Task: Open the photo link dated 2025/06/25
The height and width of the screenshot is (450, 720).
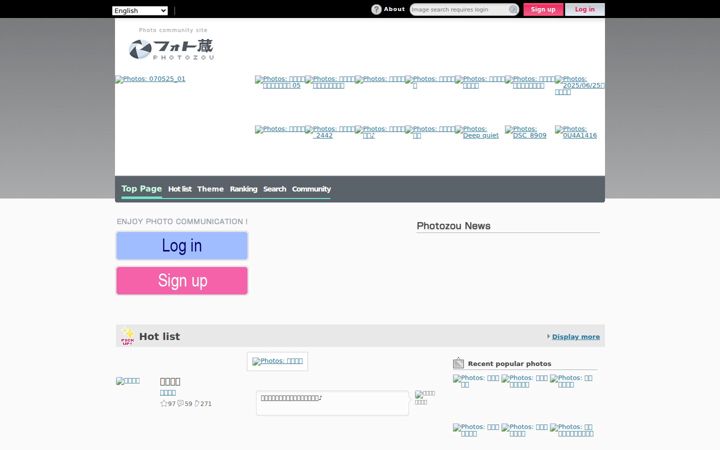Action: click(579, 85)
